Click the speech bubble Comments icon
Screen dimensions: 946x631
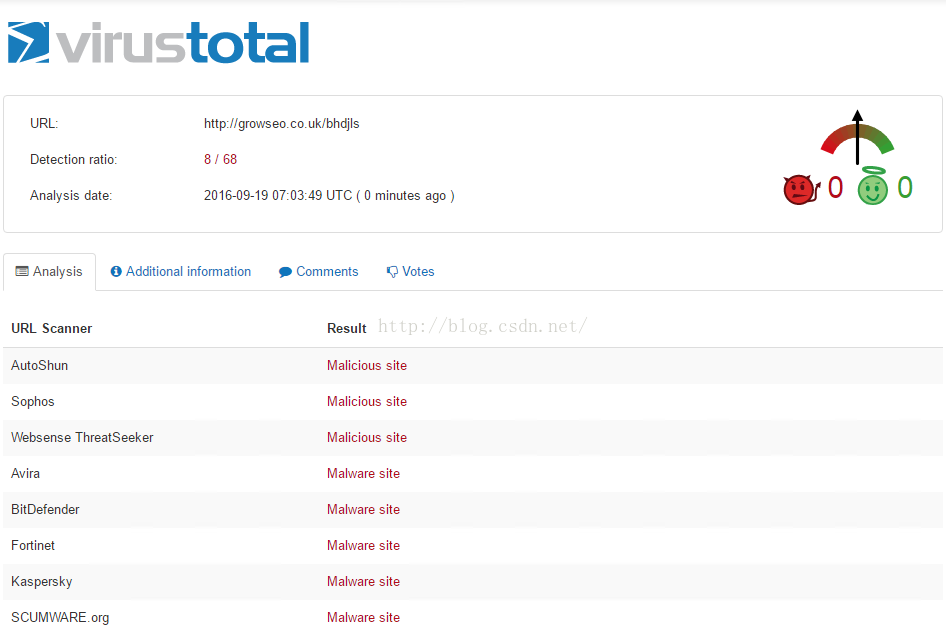point(285,272)
